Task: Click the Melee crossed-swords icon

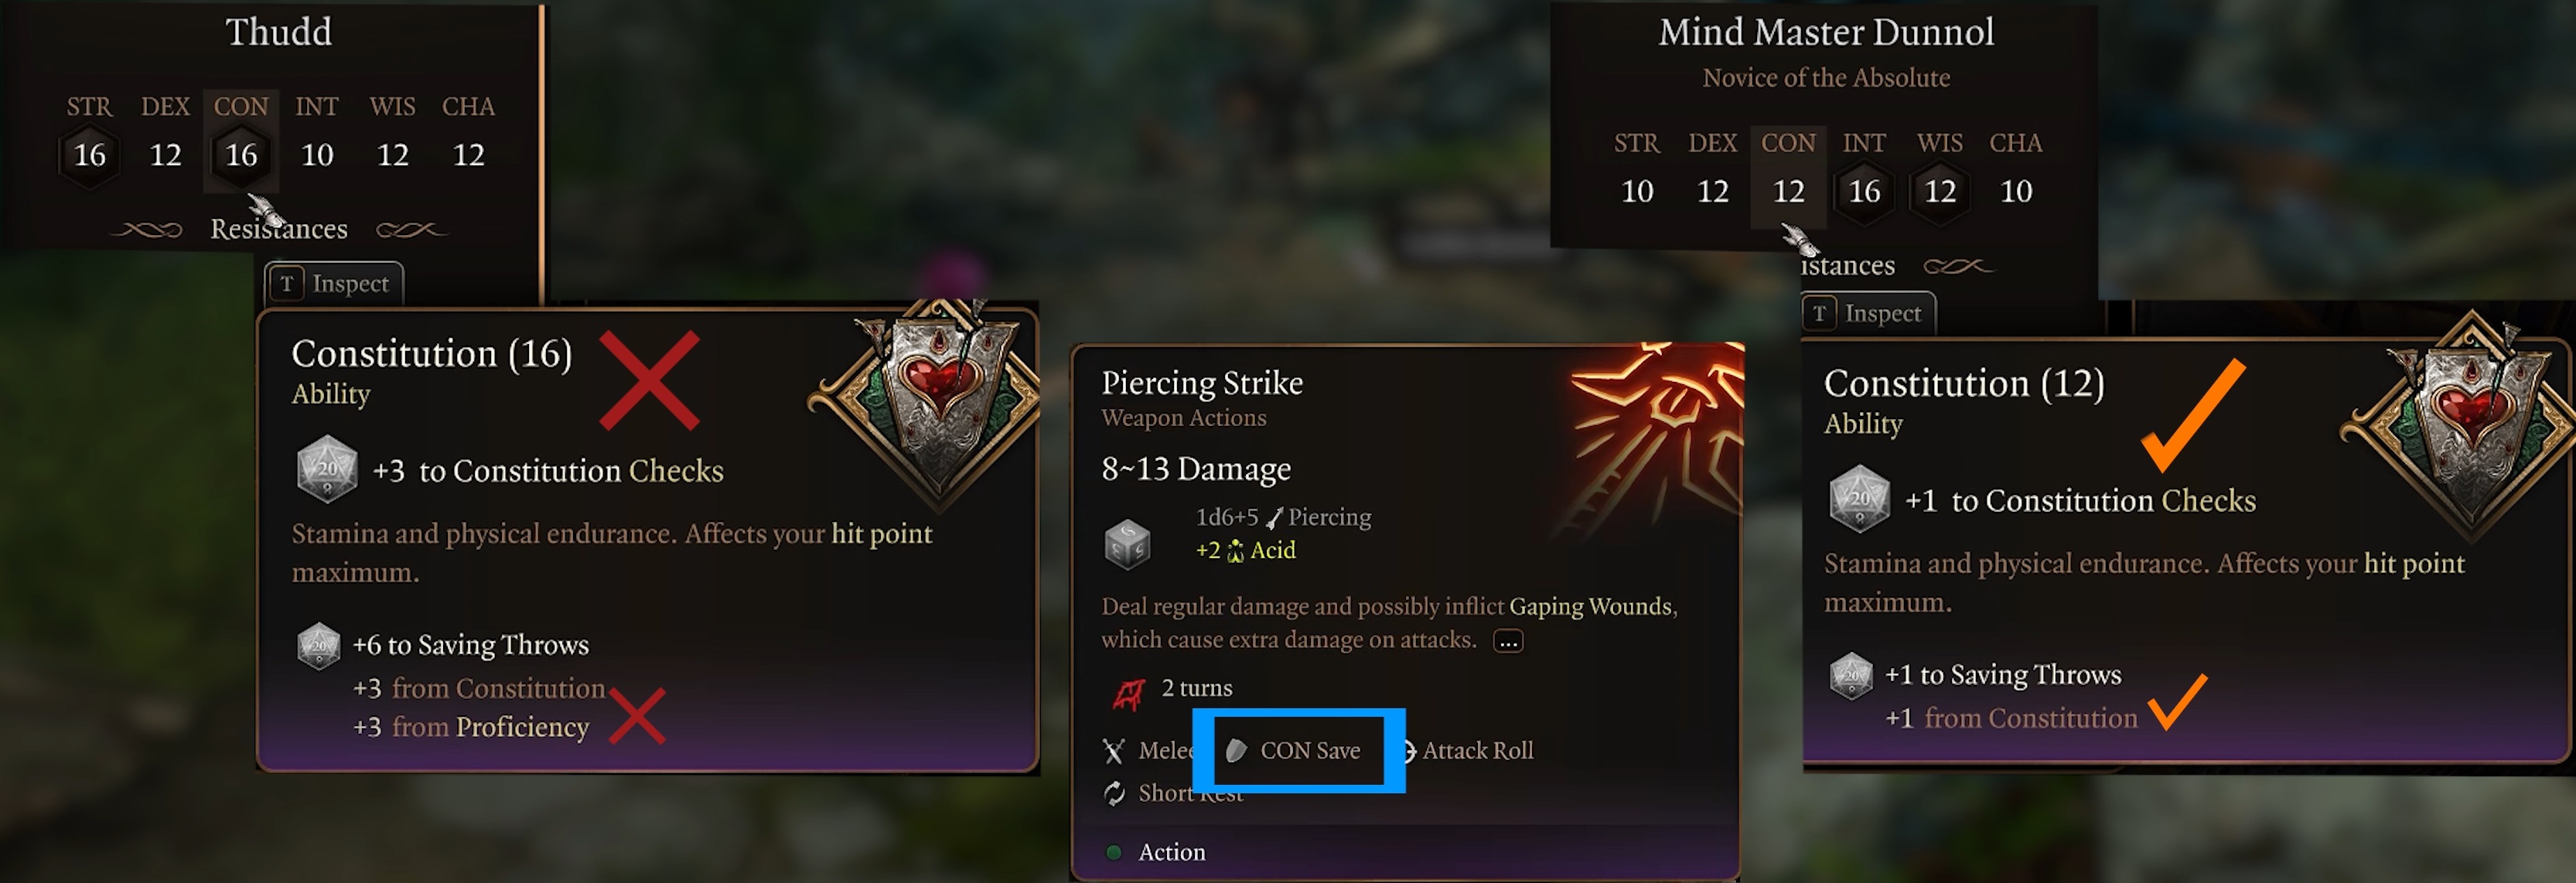Action: 1113,750
